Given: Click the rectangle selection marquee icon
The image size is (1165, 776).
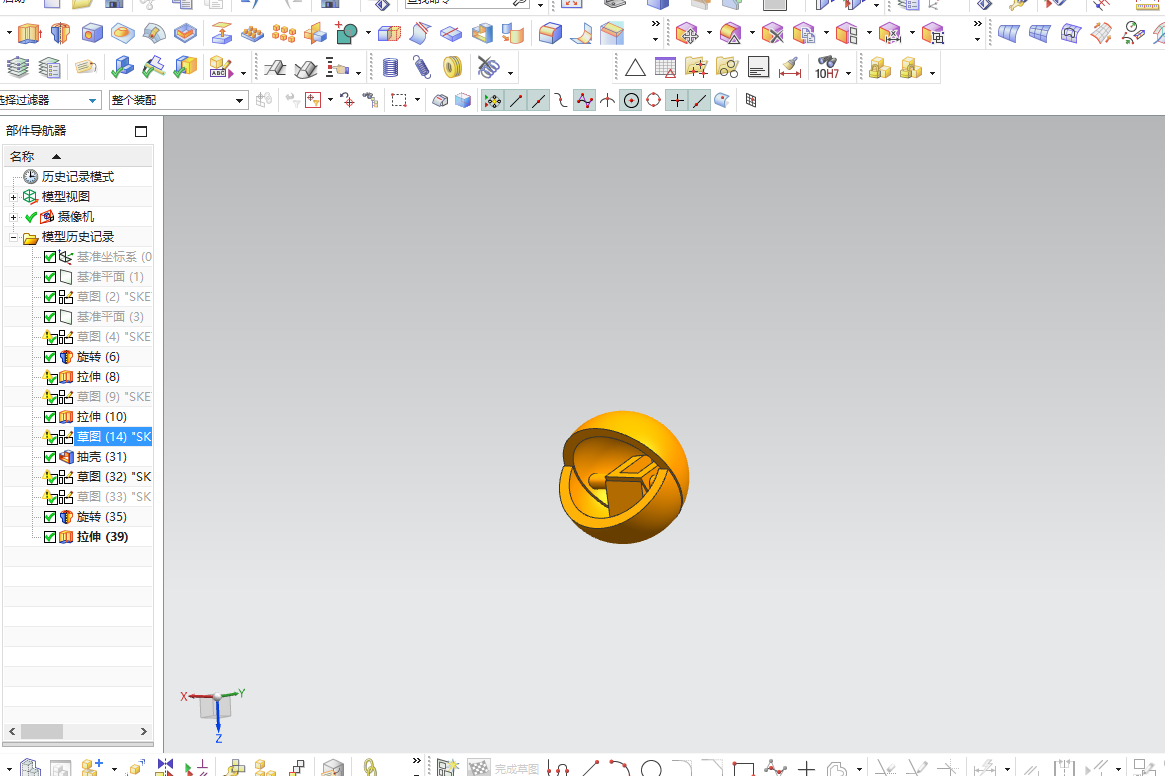Looking at the screenshot, I should (399, 100).
